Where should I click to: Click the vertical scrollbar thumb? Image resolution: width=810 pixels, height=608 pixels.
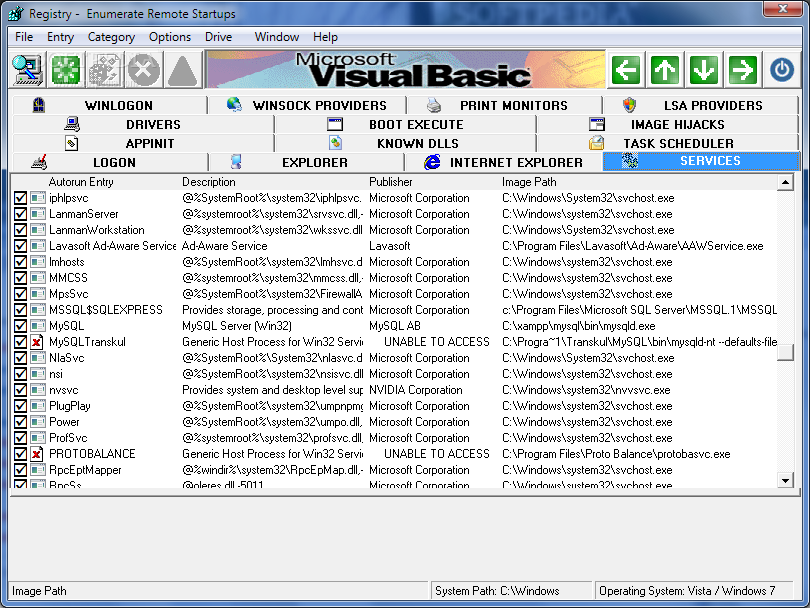click(785, 352)
